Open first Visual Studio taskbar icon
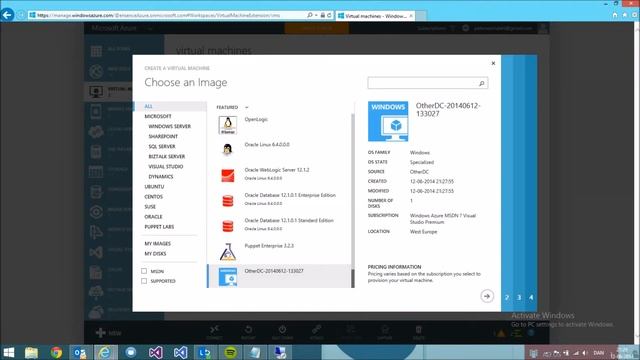 (x=156, y=353)
